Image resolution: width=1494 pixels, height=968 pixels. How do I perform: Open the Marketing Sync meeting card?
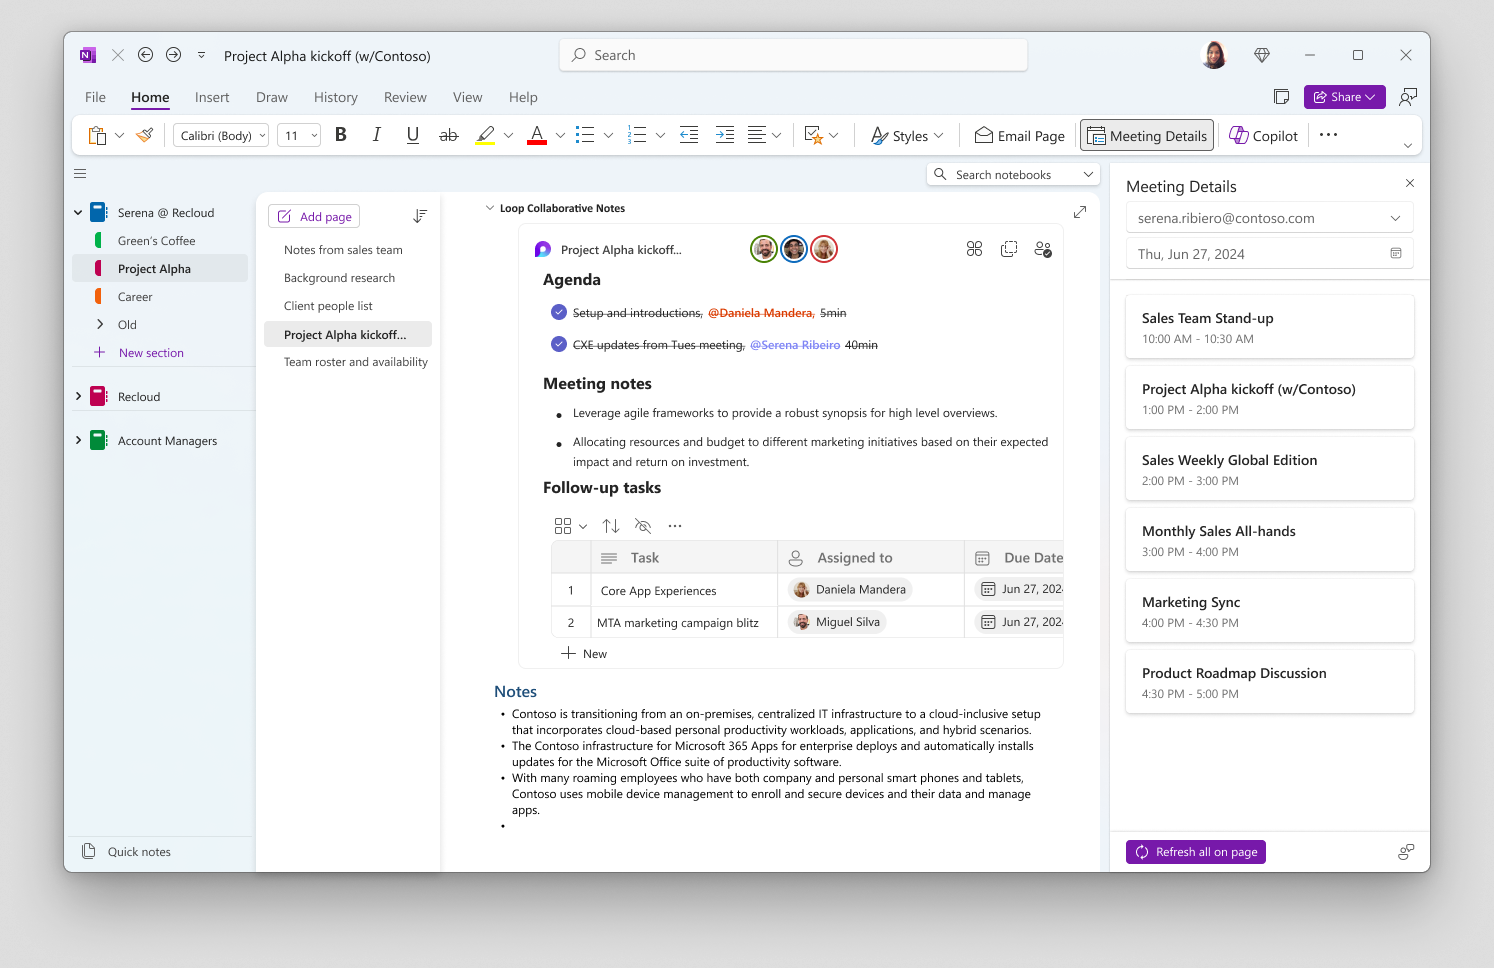(1270, 611)
